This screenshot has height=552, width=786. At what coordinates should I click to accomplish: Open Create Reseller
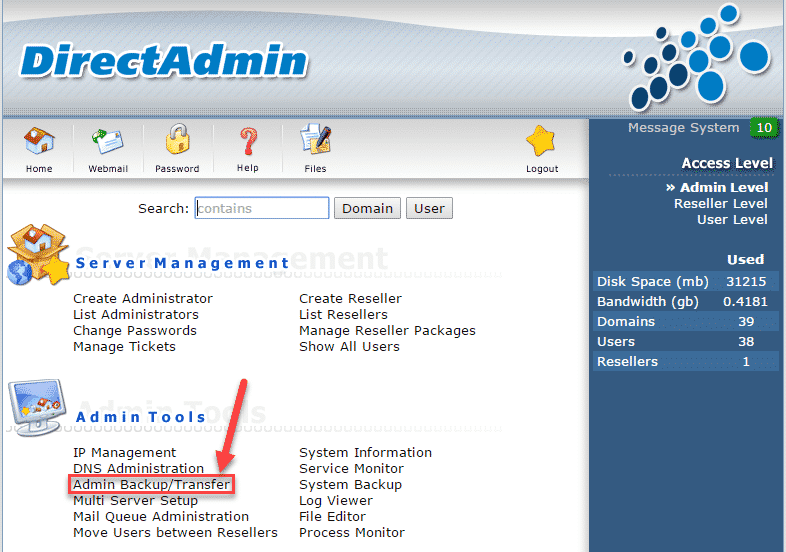[x=350, y=298]
